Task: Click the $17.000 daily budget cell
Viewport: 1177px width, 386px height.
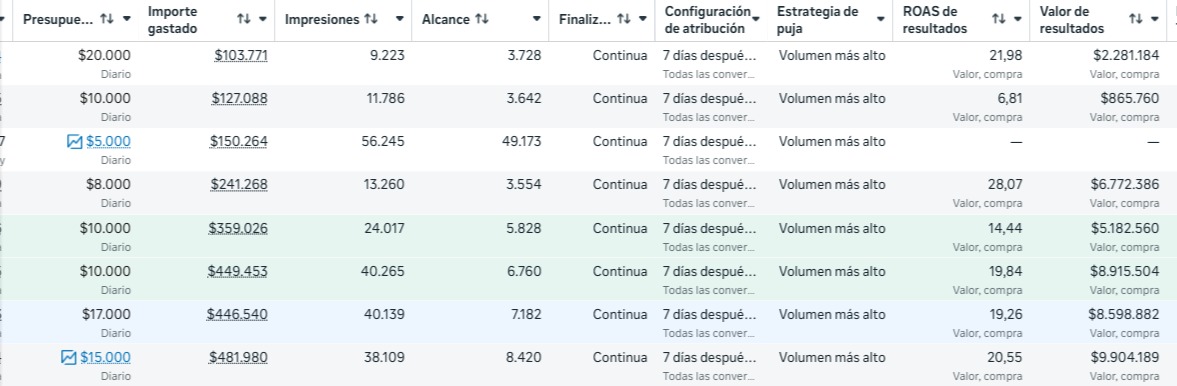Action: click(106, 315)
